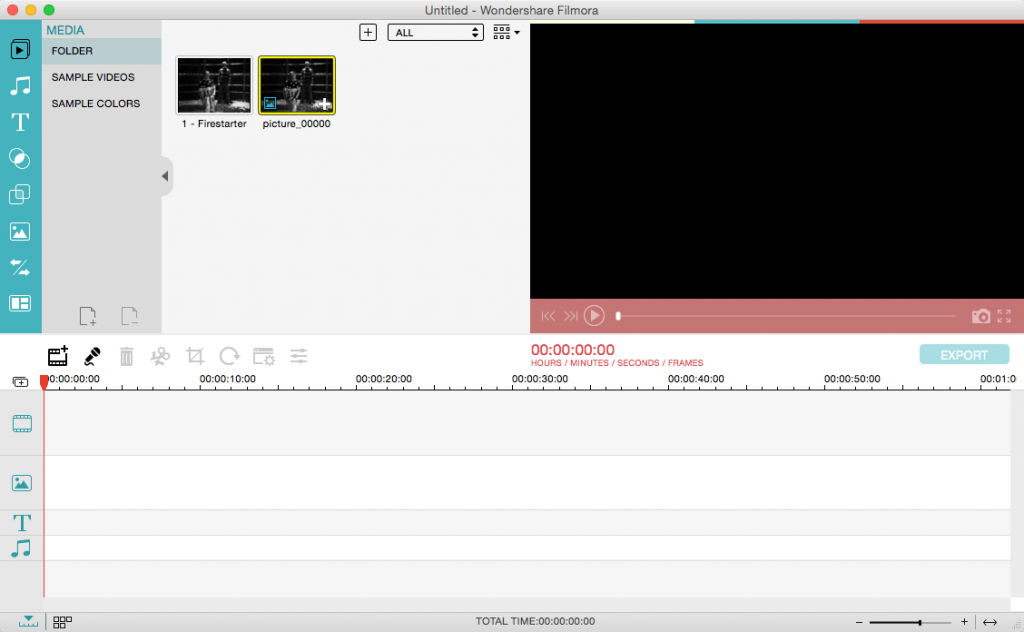Open the ALL media filter dropdown

tap(435, 33)
